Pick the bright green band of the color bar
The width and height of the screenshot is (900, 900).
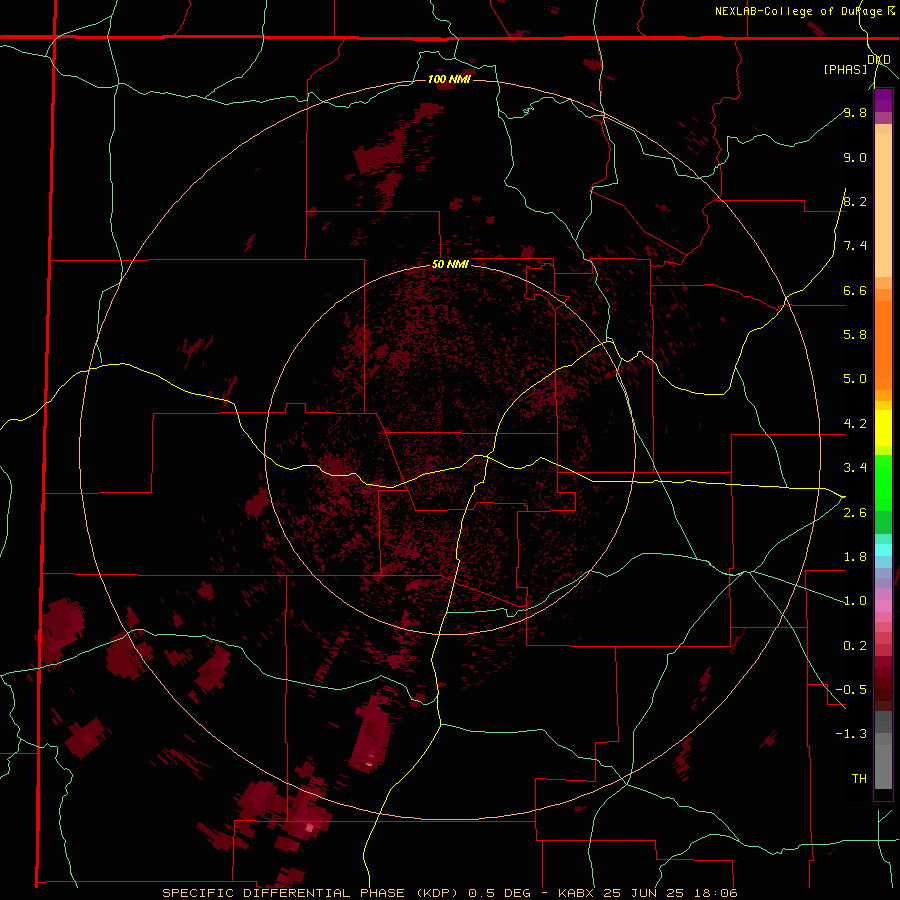click(883, 482)
